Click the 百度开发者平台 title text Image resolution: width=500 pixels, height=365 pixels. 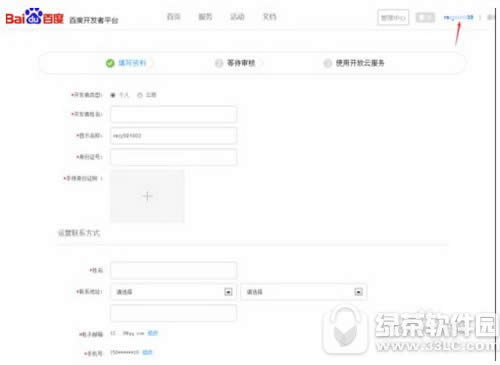94,20
